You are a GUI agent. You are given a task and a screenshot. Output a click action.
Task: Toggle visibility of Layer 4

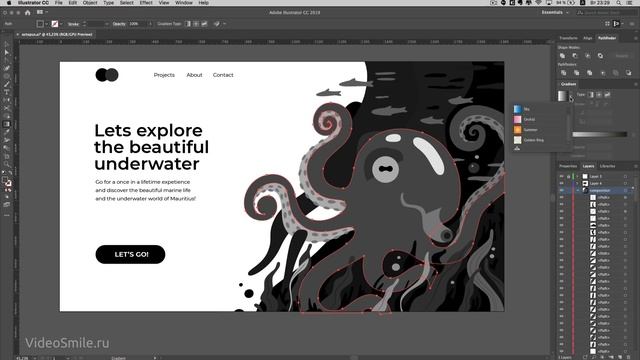coord(562,183)
